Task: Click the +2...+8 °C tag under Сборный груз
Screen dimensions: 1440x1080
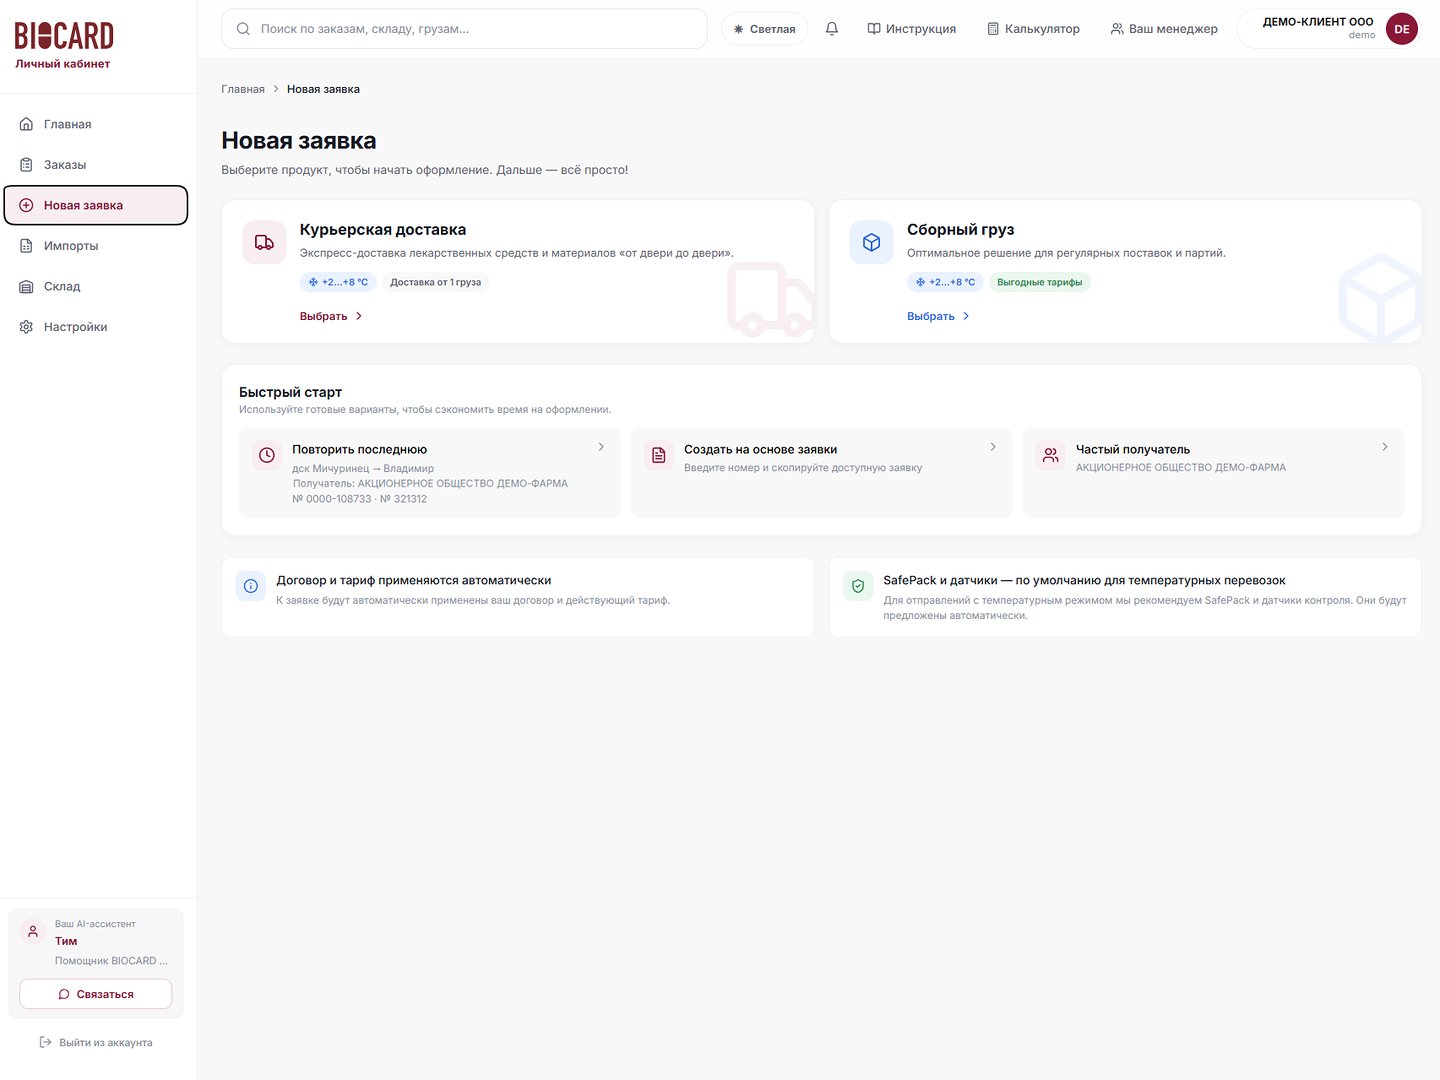Action: 945,282
